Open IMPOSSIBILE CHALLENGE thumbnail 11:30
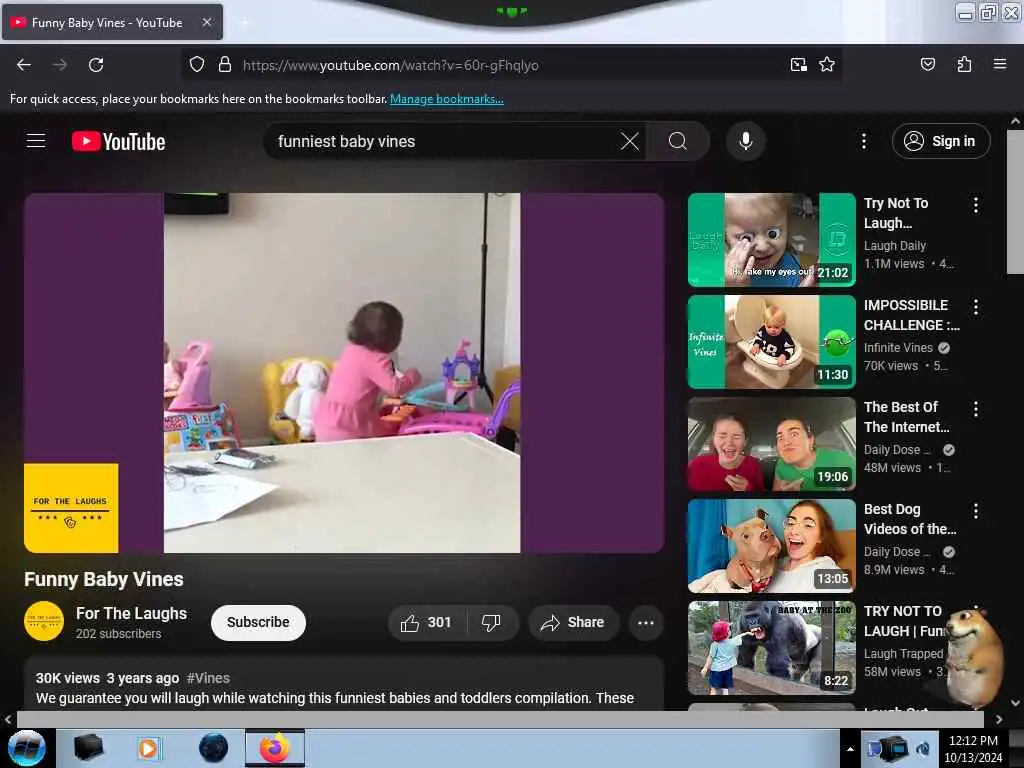This screenshot has width=1024, height=768. [x=771, y=342]
